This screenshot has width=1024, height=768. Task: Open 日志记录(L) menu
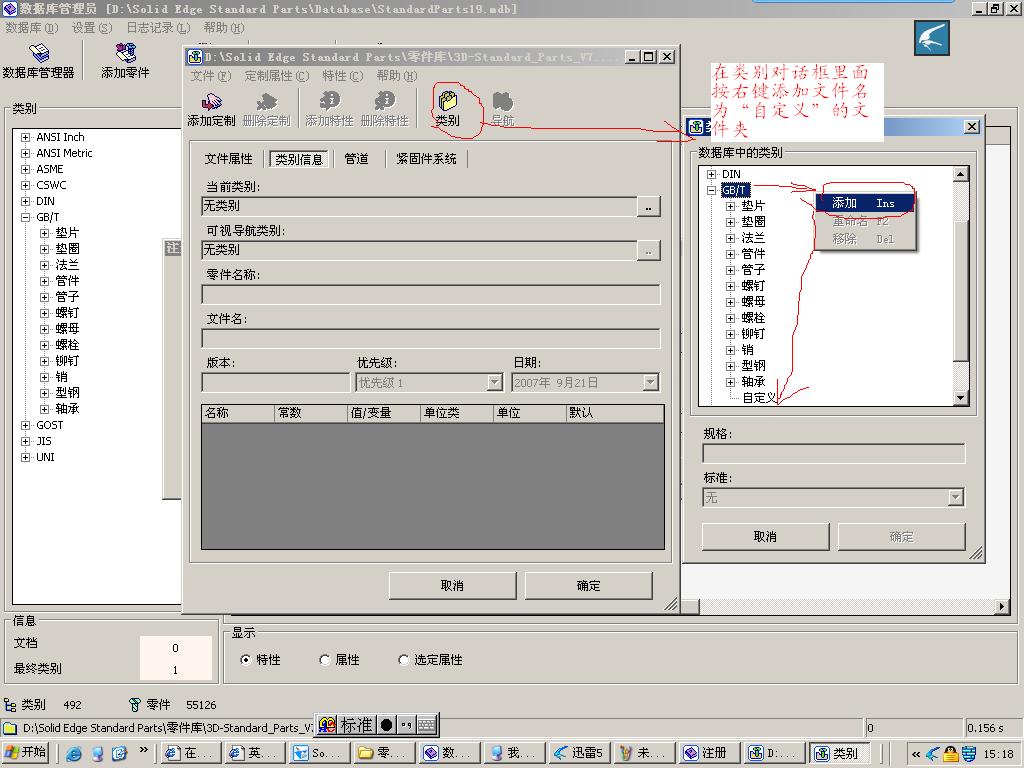pyautogui.click(x=158, y=27)
